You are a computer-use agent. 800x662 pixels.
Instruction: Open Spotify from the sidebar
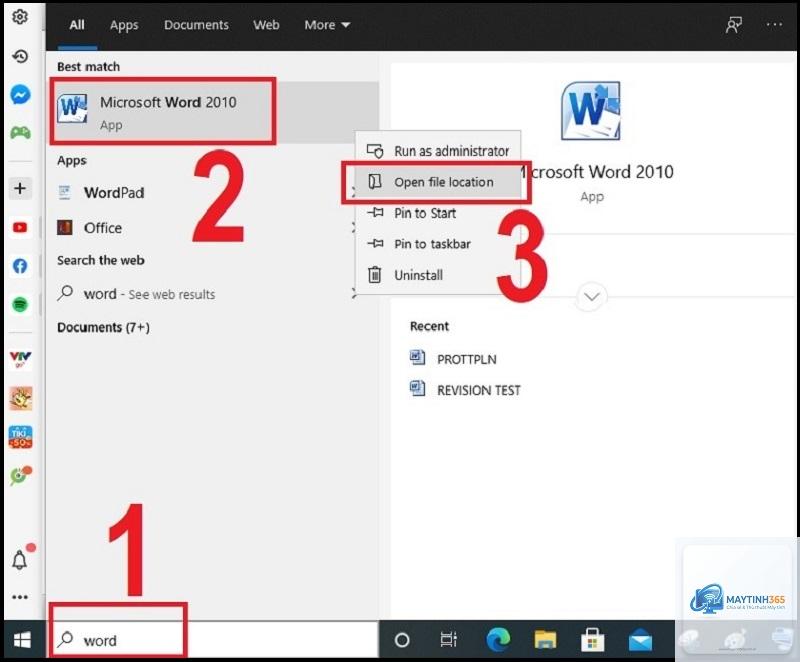(x=20, y=304)
